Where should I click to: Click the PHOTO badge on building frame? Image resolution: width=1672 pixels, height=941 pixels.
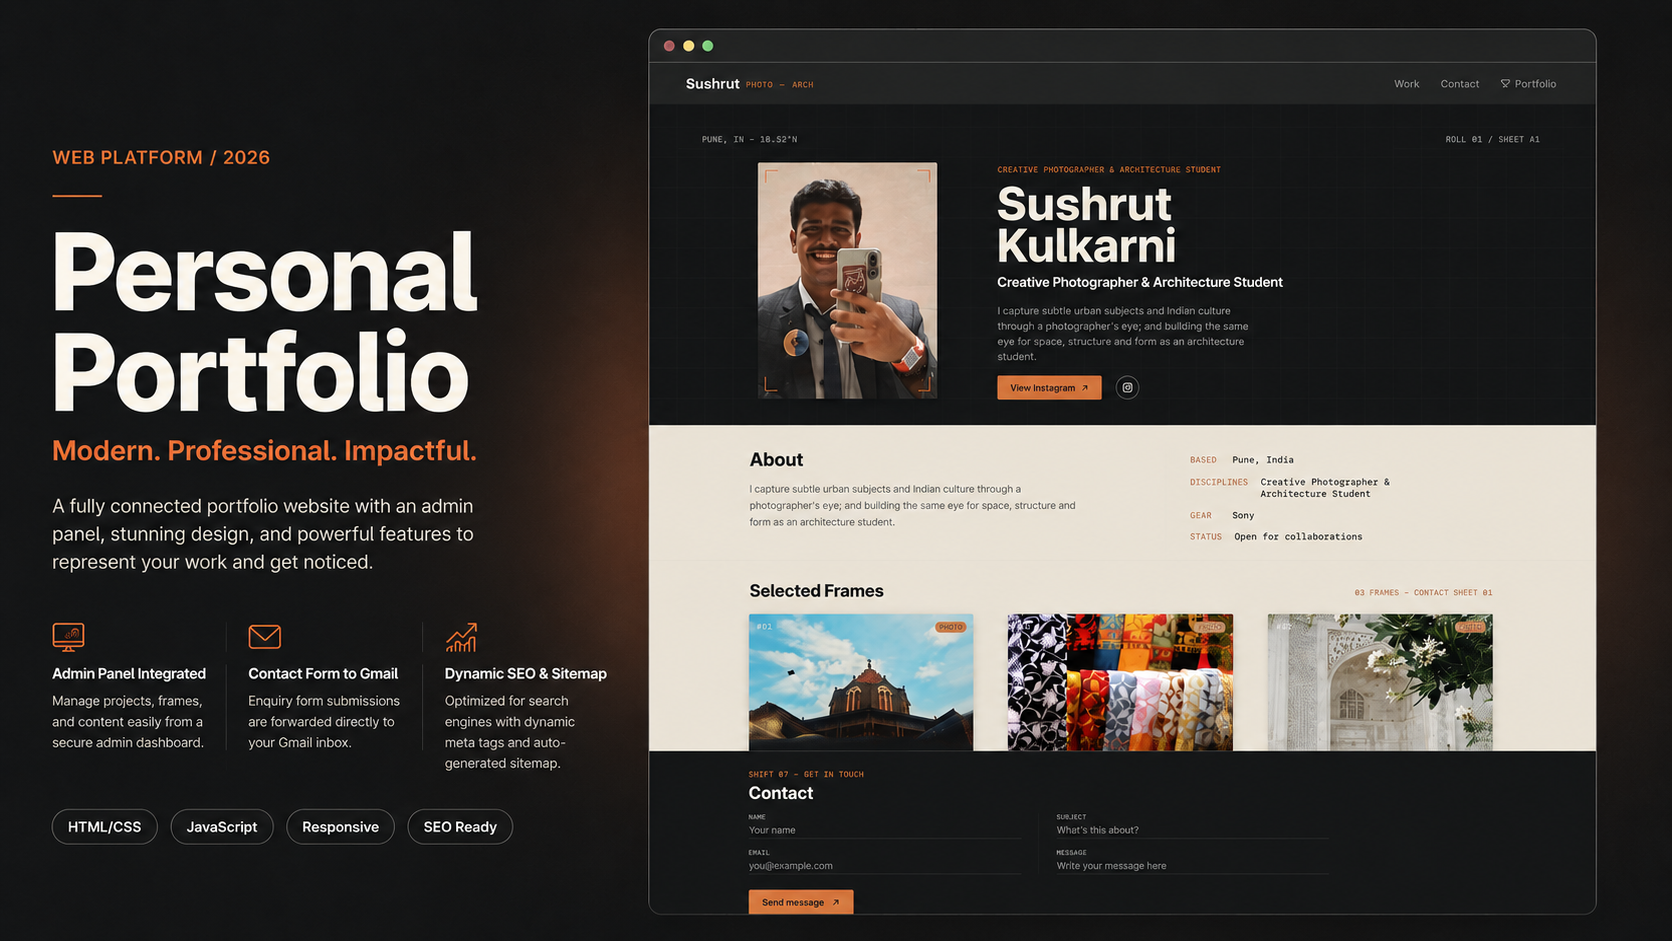(950, 627)
